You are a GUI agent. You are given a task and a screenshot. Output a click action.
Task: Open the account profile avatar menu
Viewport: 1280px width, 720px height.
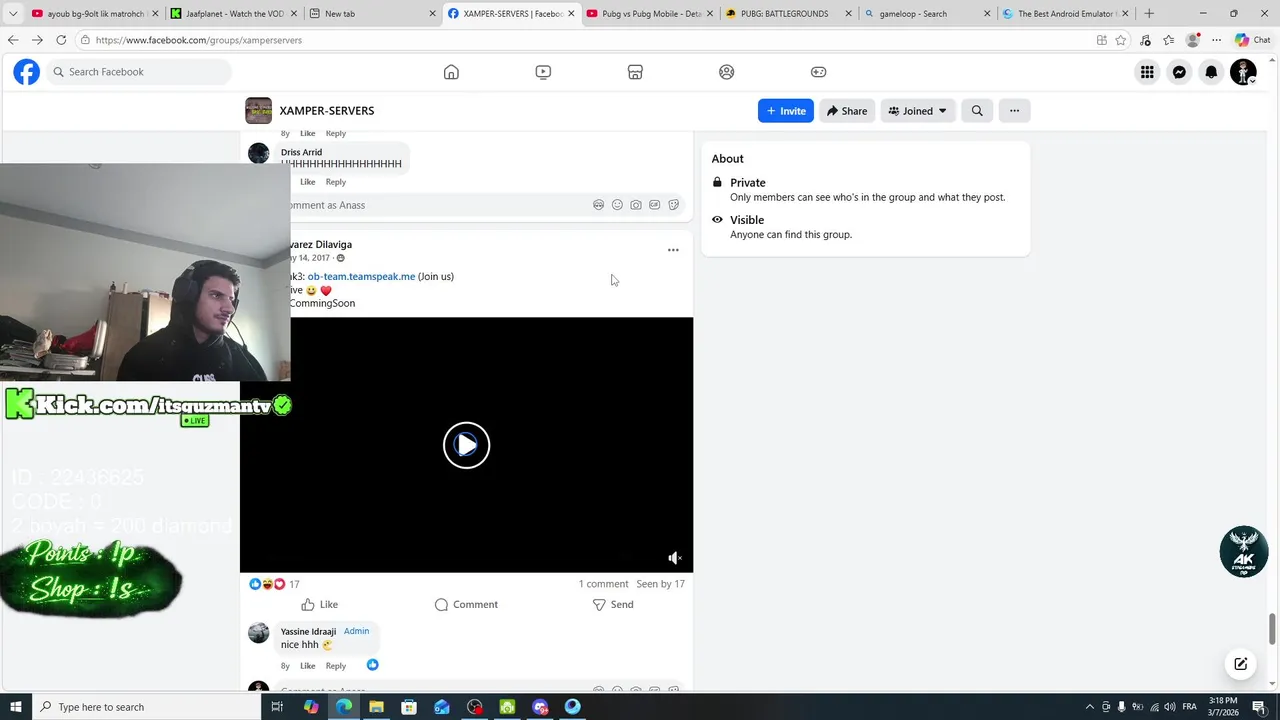(x=1243, y=72)
